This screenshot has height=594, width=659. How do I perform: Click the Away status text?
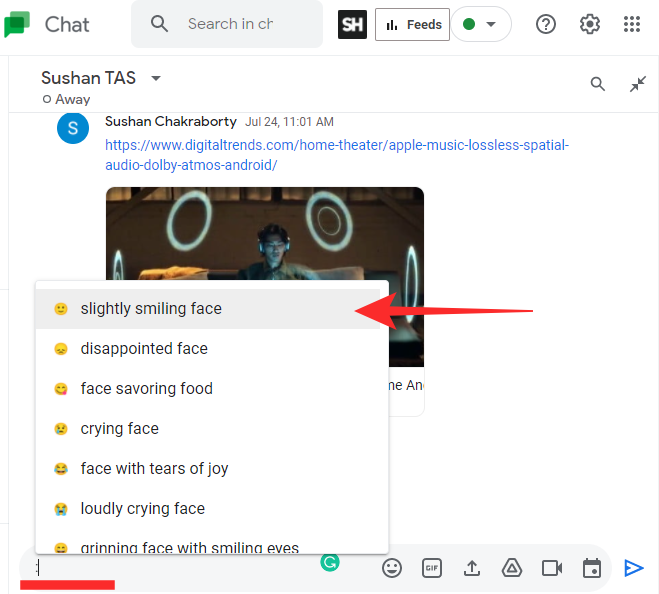tap(72, 99)
